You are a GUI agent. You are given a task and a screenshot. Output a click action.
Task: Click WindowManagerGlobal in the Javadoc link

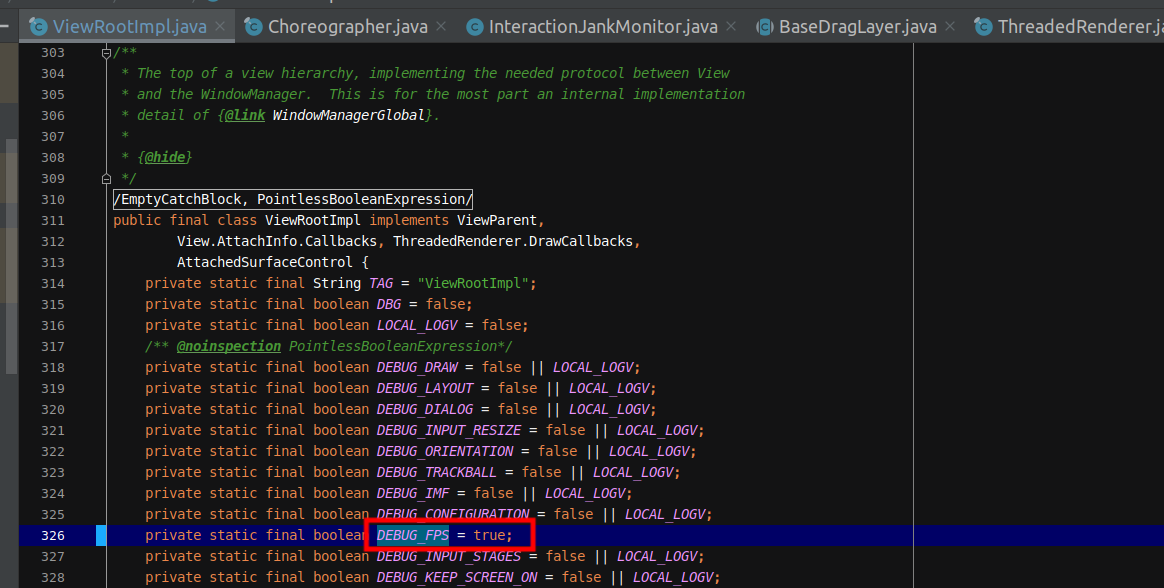coord(349,115)
